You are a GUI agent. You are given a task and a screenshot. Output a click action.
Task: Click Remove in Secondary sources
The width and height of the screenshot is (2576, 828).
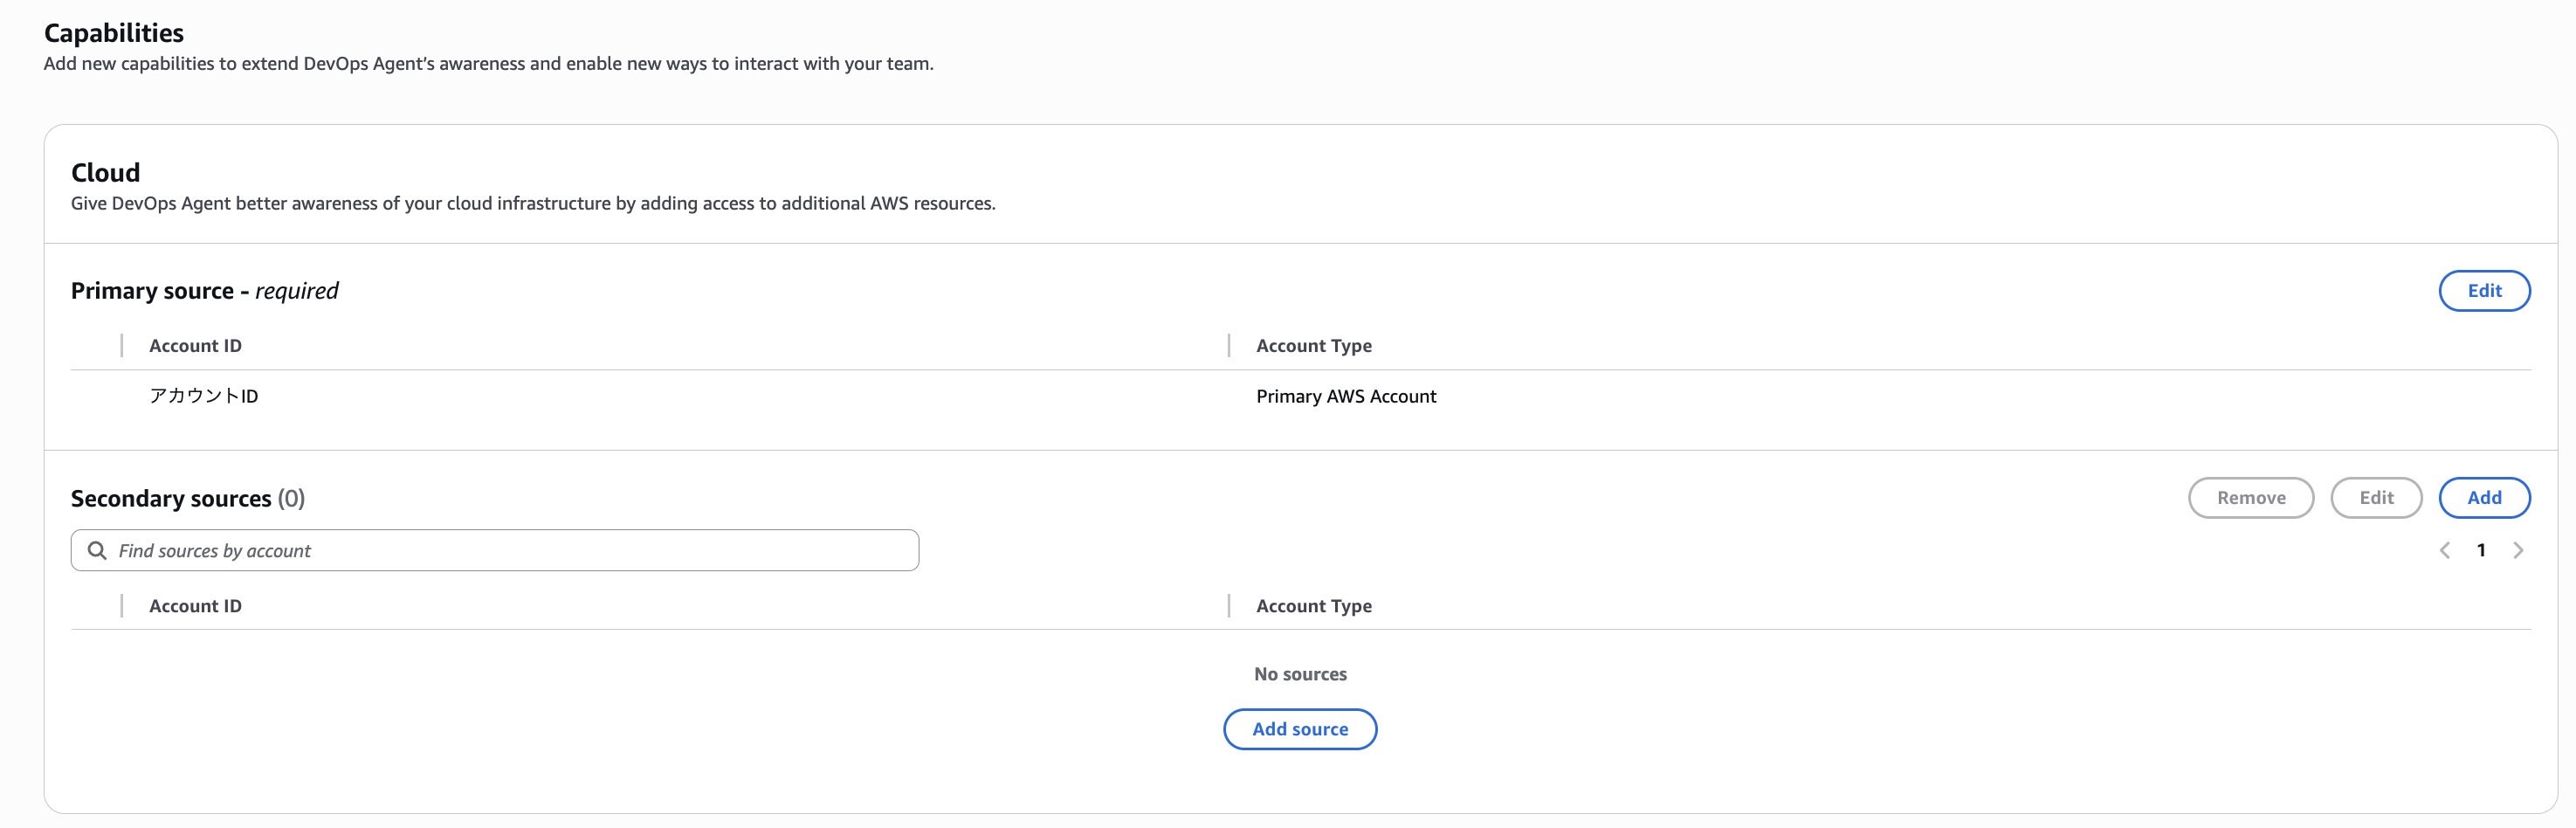pos(2250,498)
